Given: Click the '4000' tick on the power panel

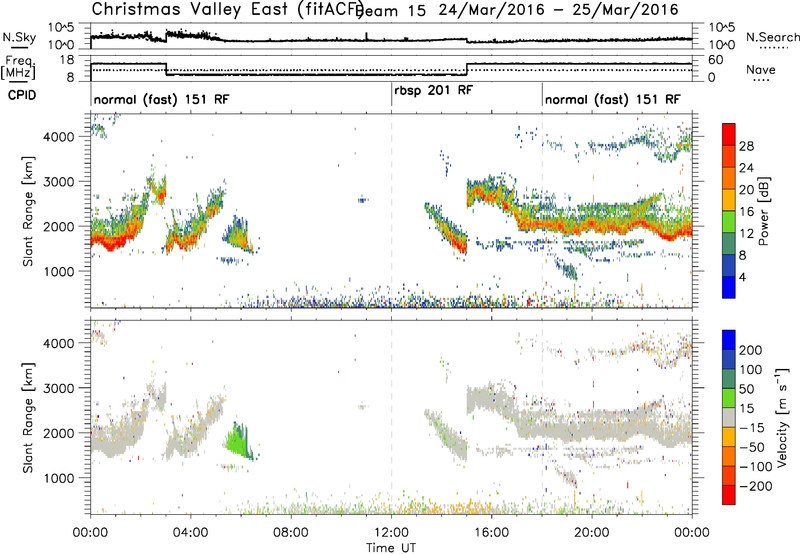Looking at the screenshot, I should coord(58,137).
